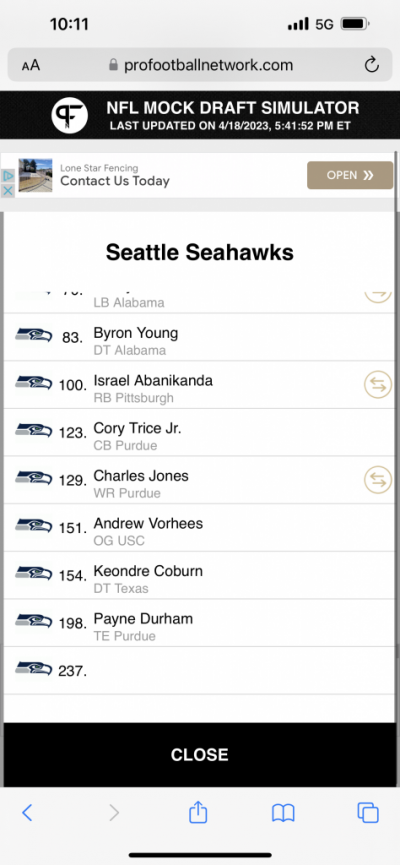The height and width of the screenshot is (865, 400).
Task: Click the OPEN button on the fencing ad
Action: 350,175
